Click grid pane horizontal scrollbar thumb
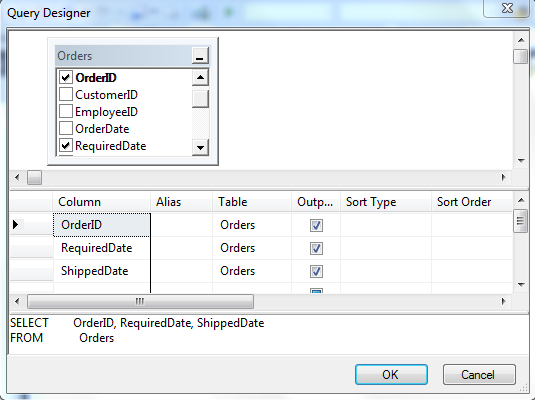The image size is (535, 400). pyautogui.click(x=140, y=301)
